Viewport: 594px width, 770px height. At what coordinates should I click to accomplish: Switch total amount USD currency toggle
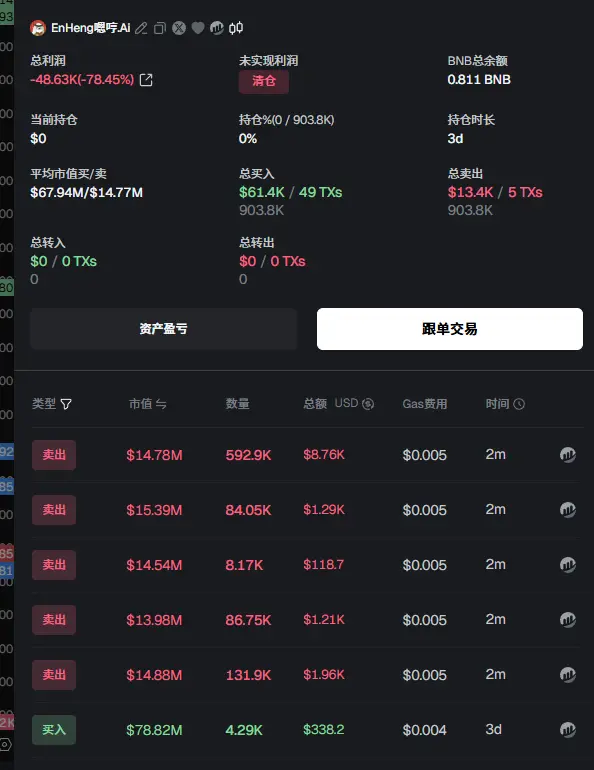[x=368, y=404]
